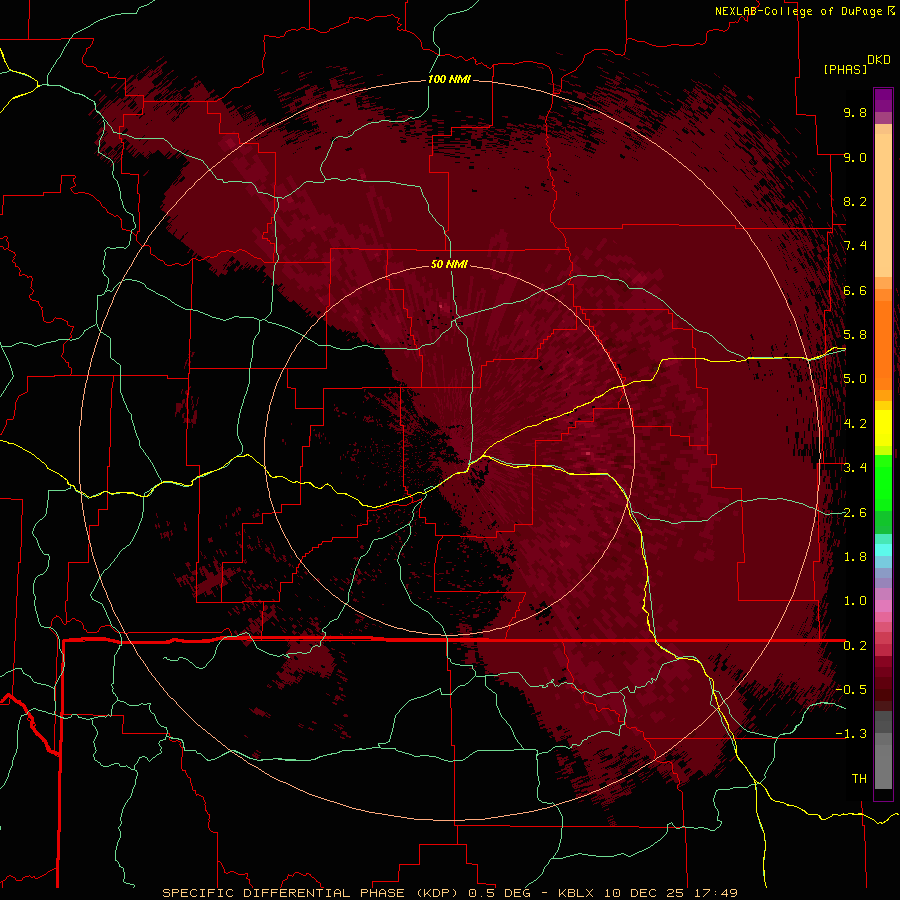Click the 100 NMI range ring label
This screenshot has width=900, height=900.
pos(449,79)
